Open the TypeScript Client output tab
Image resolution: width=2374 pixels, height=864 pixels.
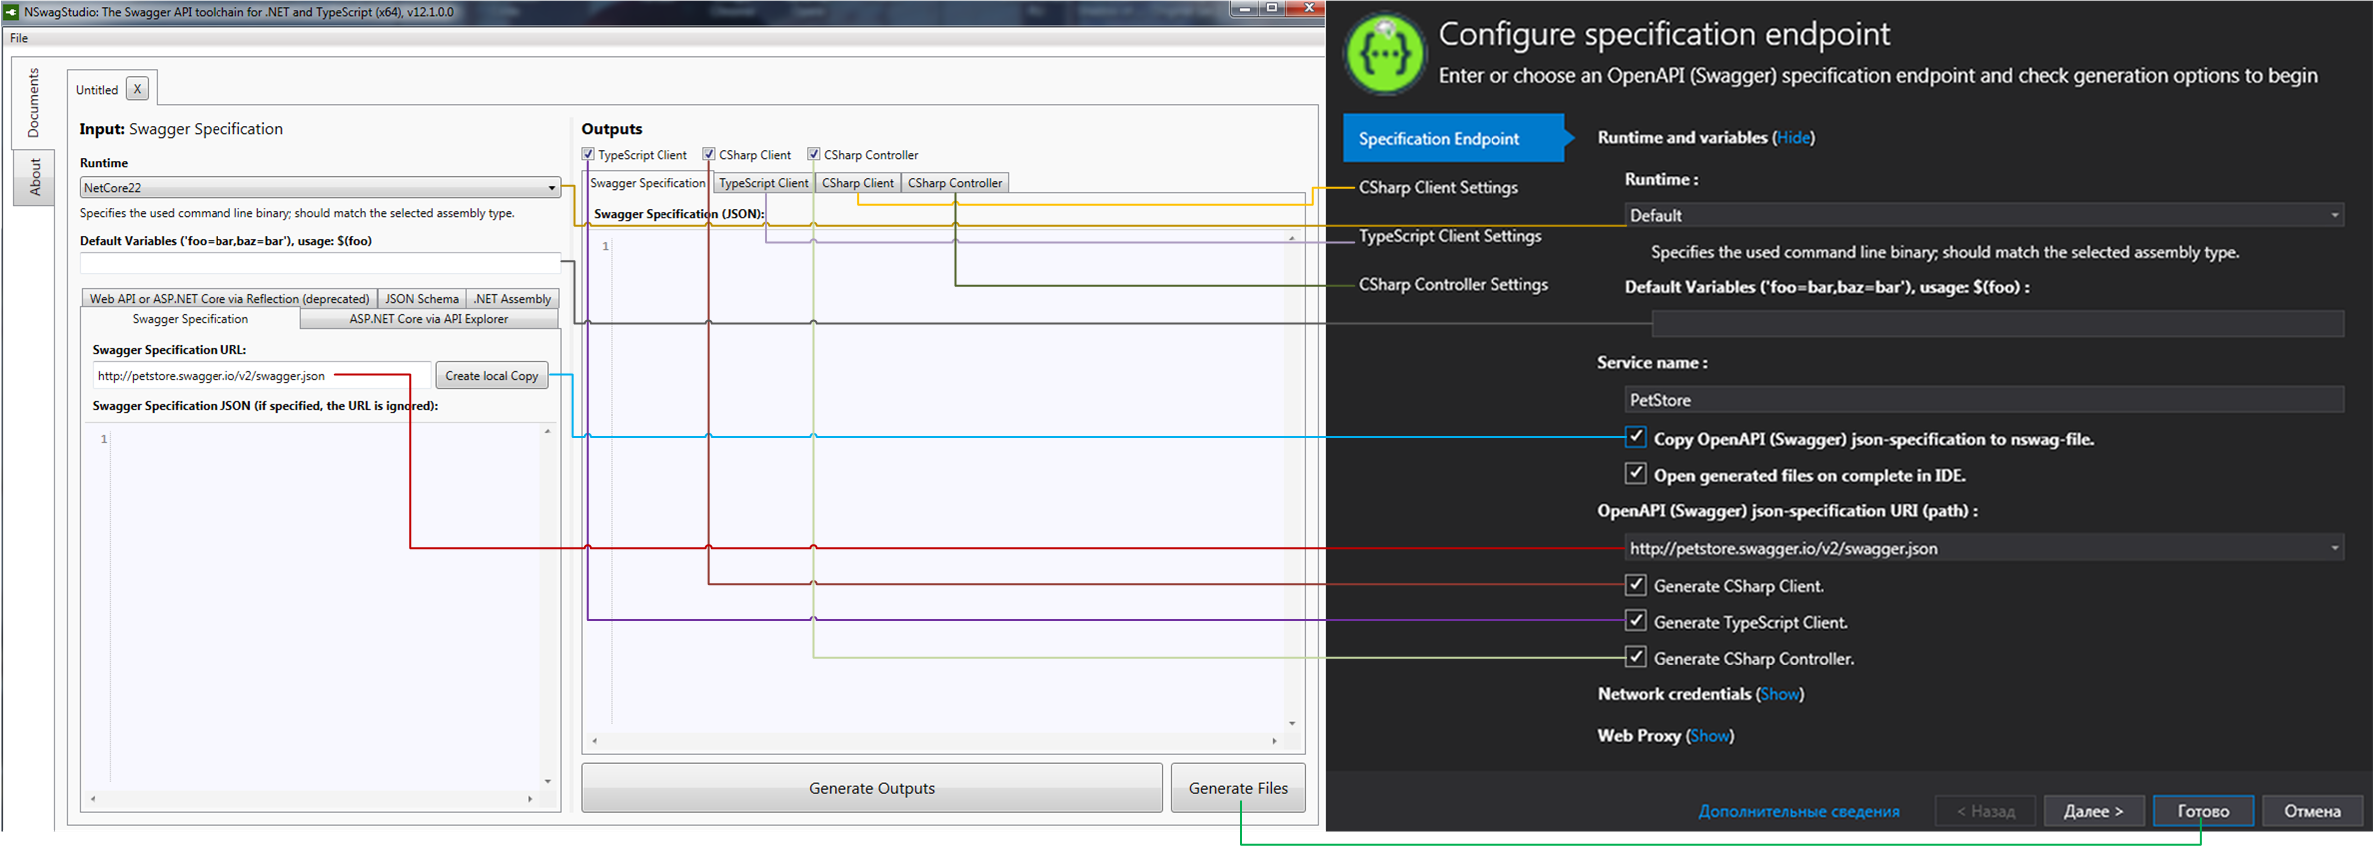763,183
